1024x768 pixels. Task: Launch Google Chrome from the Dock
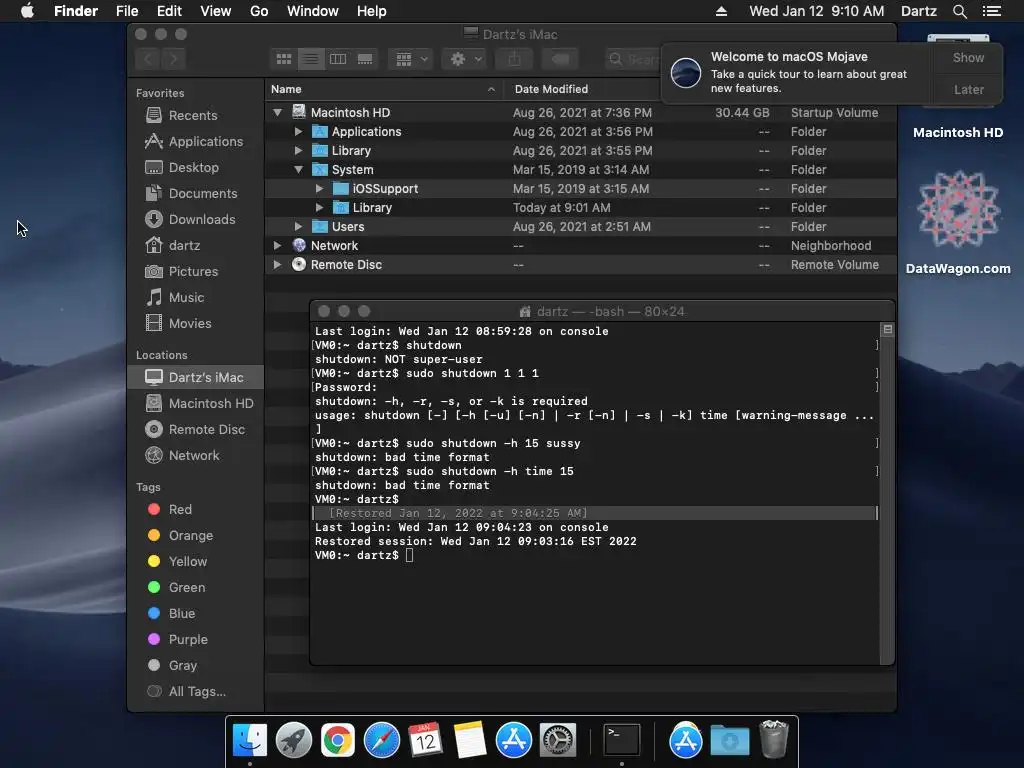pyautogui.click(x=338, y=740)
